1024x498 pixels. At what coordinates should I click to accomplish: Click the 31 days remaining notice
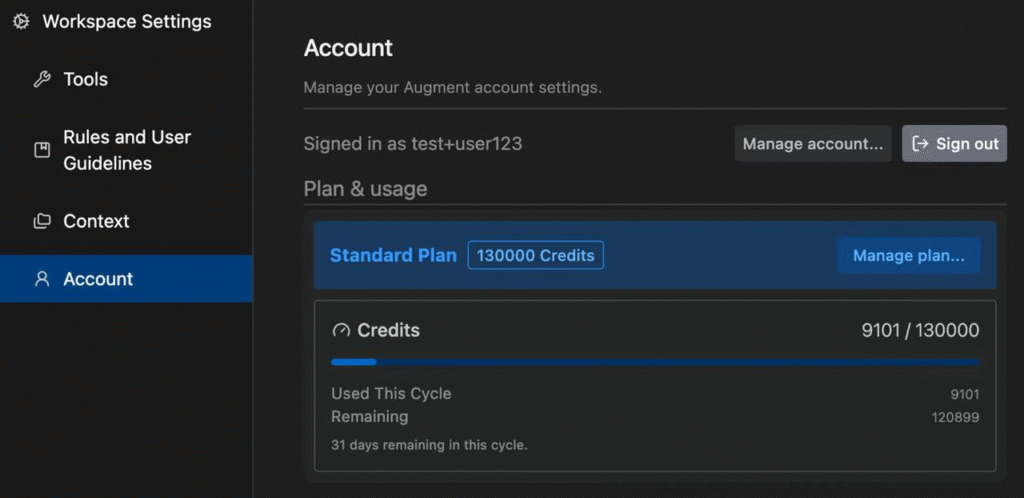(429, 444)
